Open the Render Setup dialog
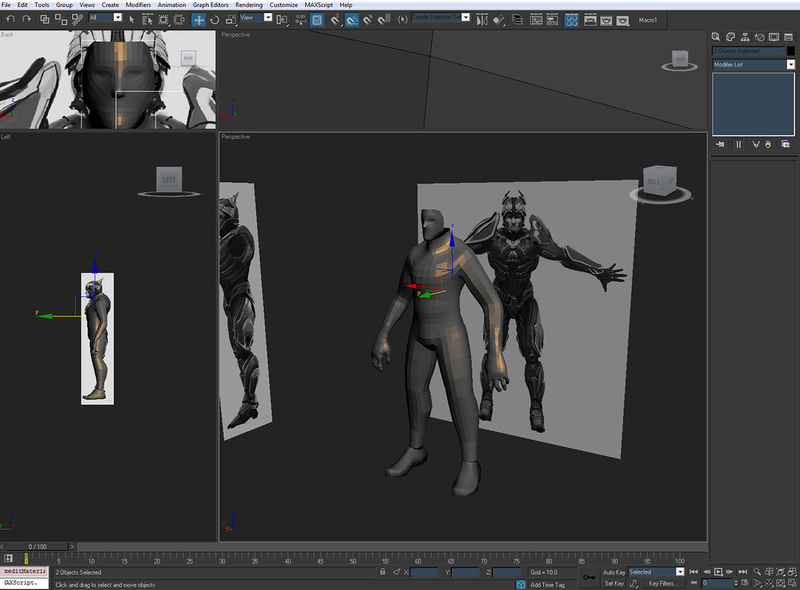 tap(590, 19)
